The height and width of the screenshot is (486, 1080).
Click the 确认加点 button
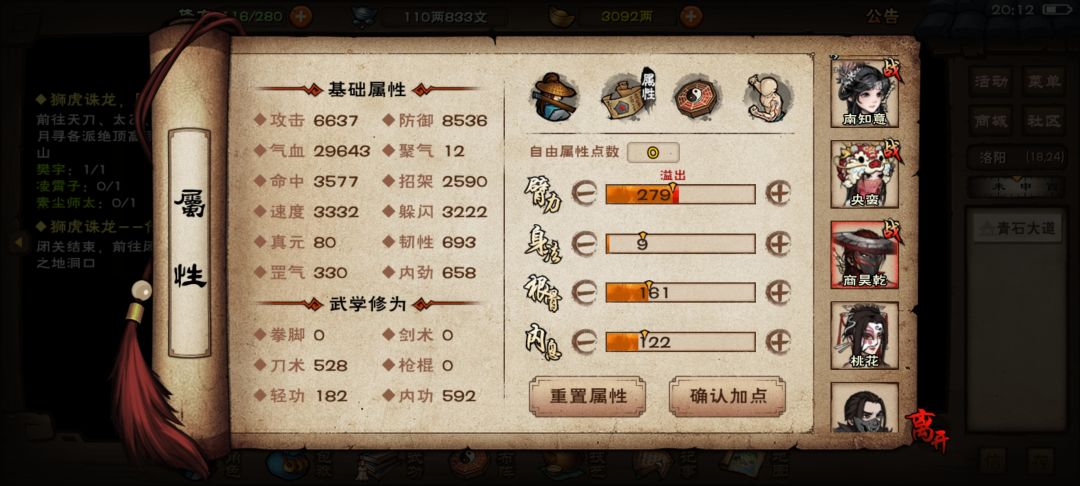coord(727,397)
